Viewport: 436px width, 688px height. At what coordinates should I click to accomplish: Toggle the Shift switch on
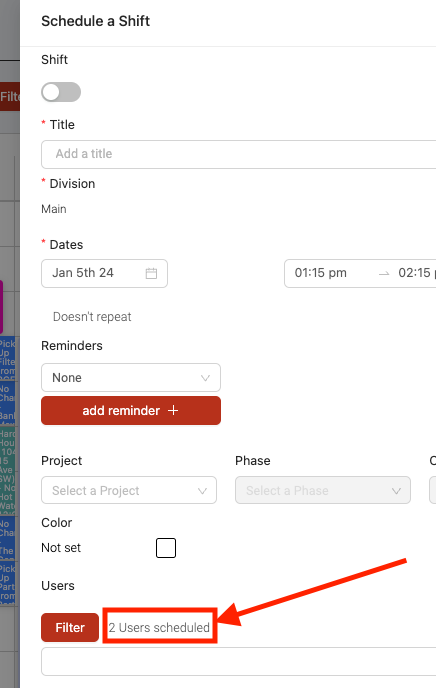pyautogui.click(x=61, y=92)
